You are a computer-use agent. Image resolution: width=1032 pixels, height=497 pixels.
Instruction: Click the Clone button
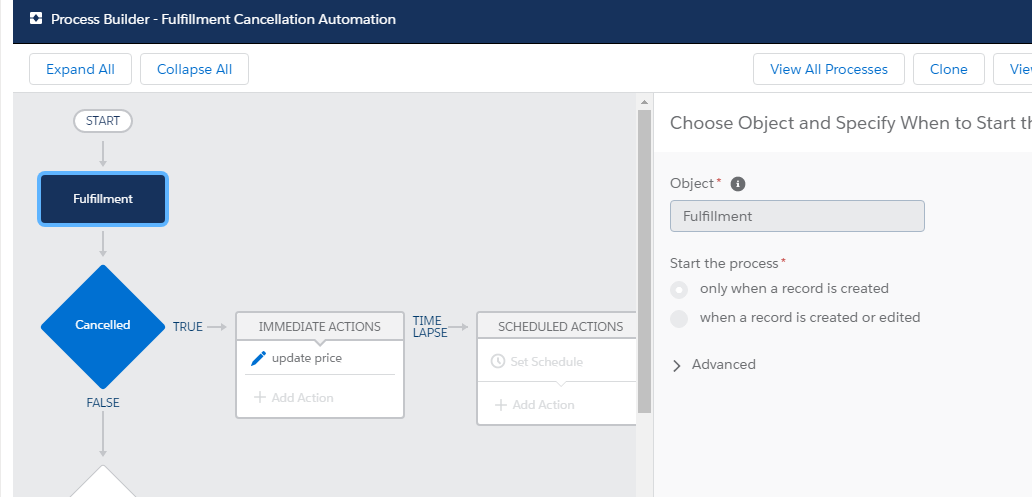pos(948,69)
